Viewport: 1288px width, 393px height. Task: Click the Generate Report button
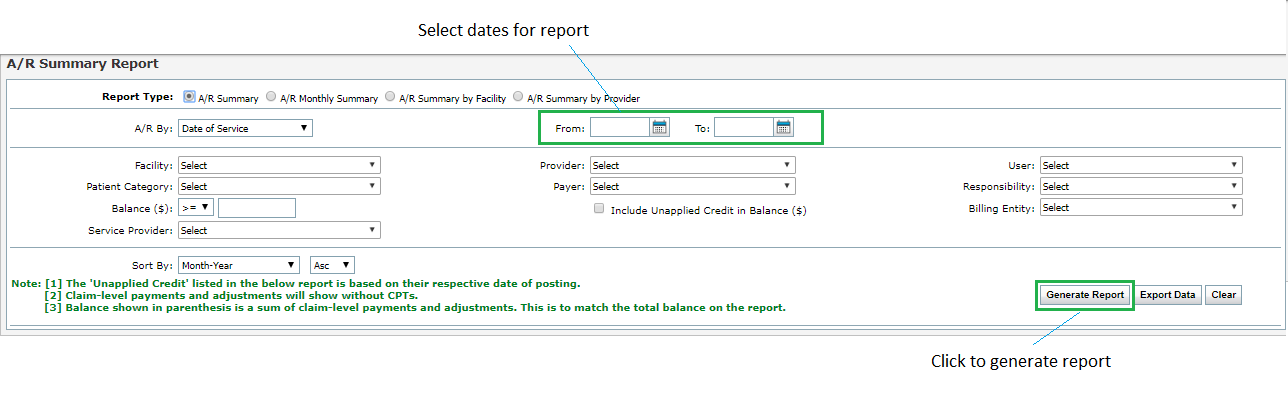pos(1085,295)
